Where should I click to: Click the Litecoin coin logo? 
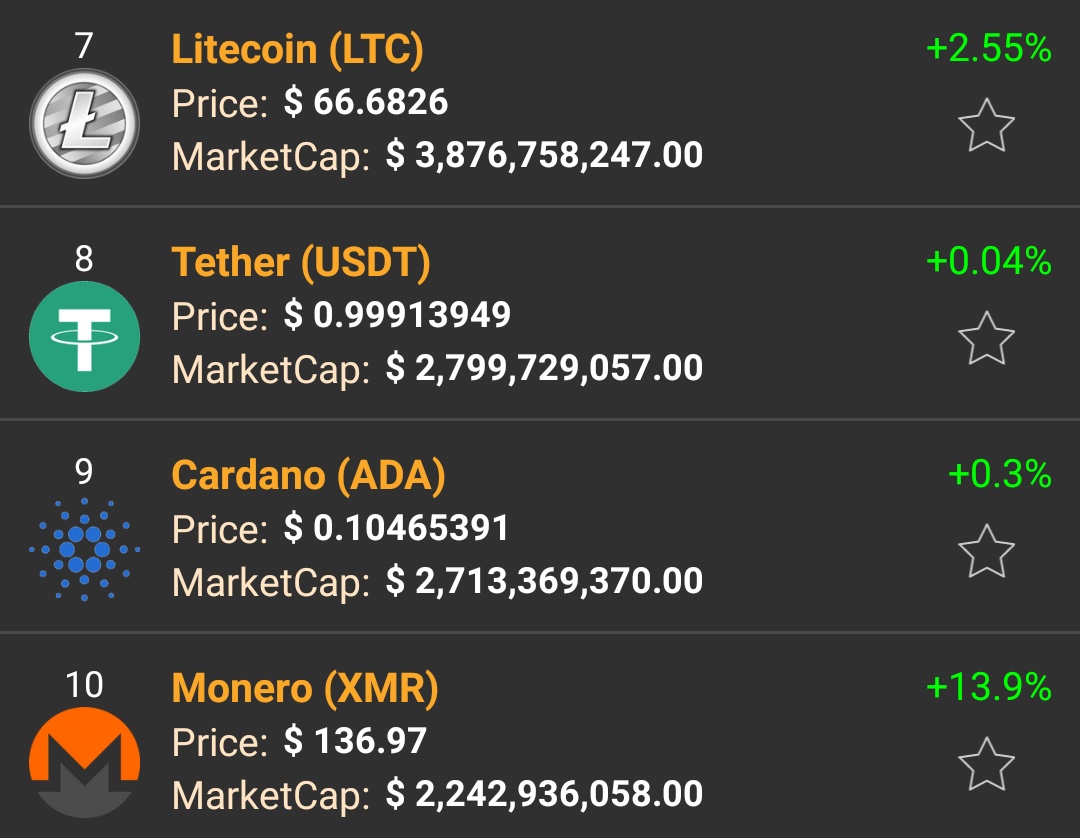coord(84,123)
